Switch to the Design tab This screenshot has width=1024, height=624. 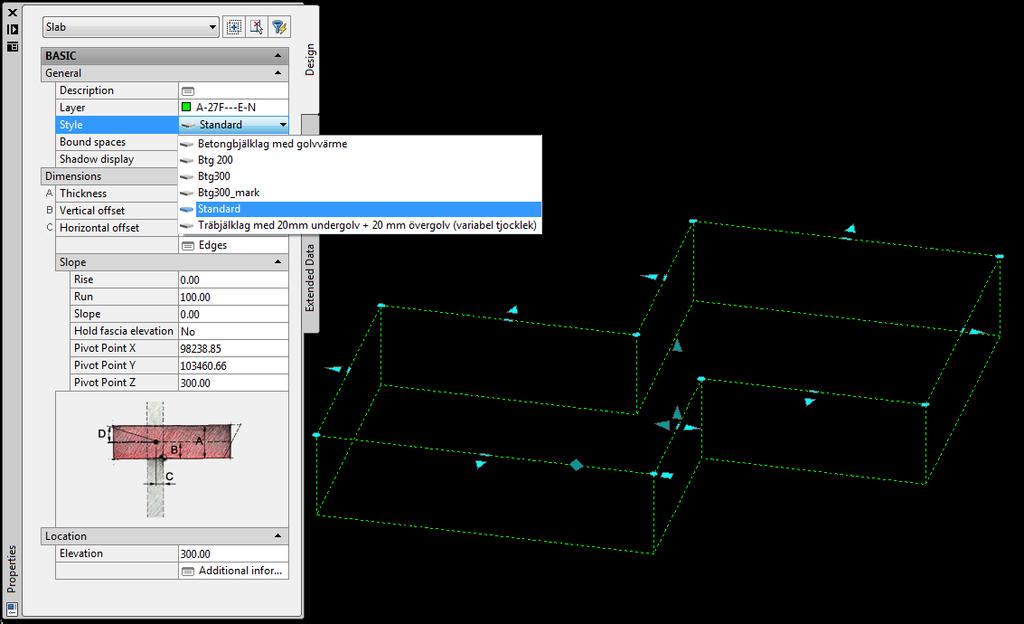310,59
